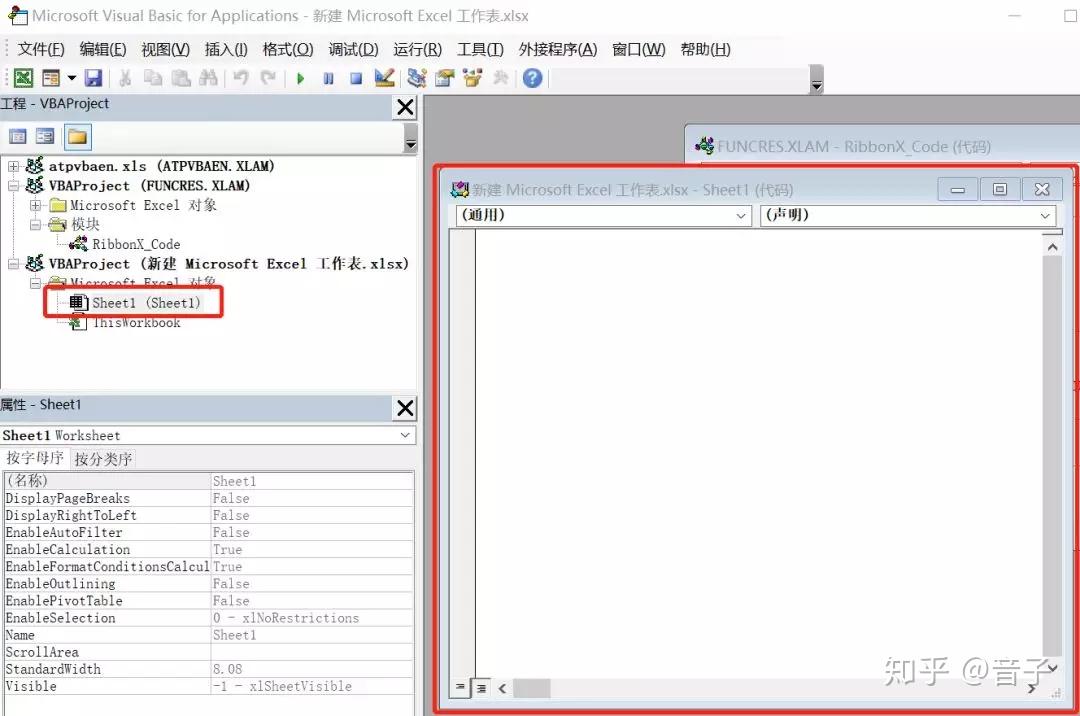The height and width of the screenshot is (716, 1080).
Task: Toggle Folders view in project panel
Action: click(77, 137)
